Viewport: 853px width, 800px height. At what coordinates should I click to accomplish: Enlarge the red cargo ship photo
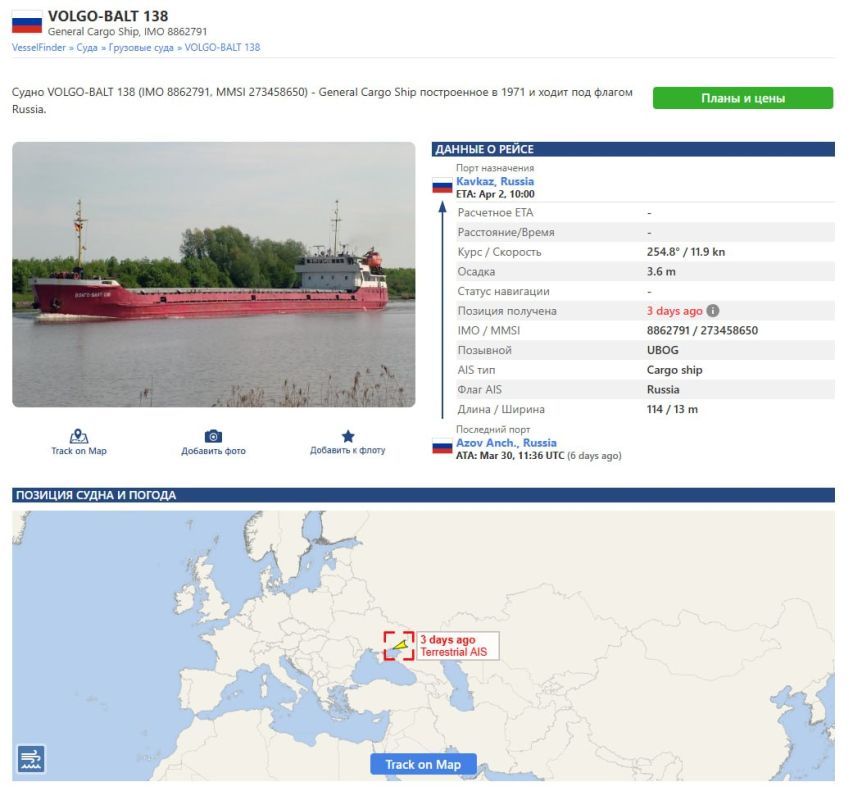213,274
